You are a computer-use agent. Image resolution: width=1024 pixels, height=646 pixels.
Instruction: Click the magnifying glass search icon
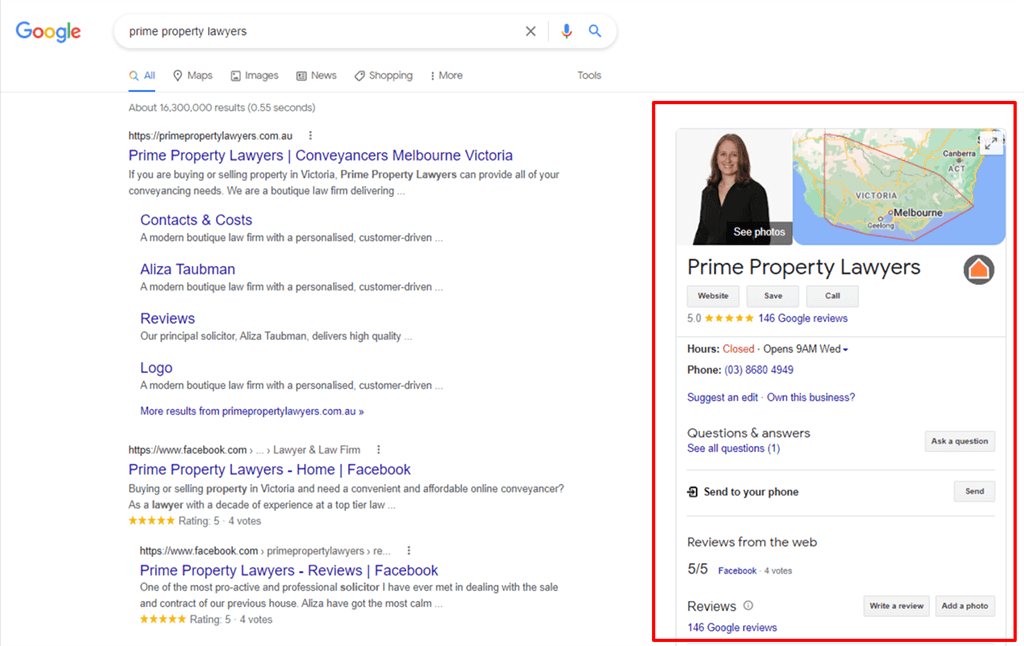(595, 31)
